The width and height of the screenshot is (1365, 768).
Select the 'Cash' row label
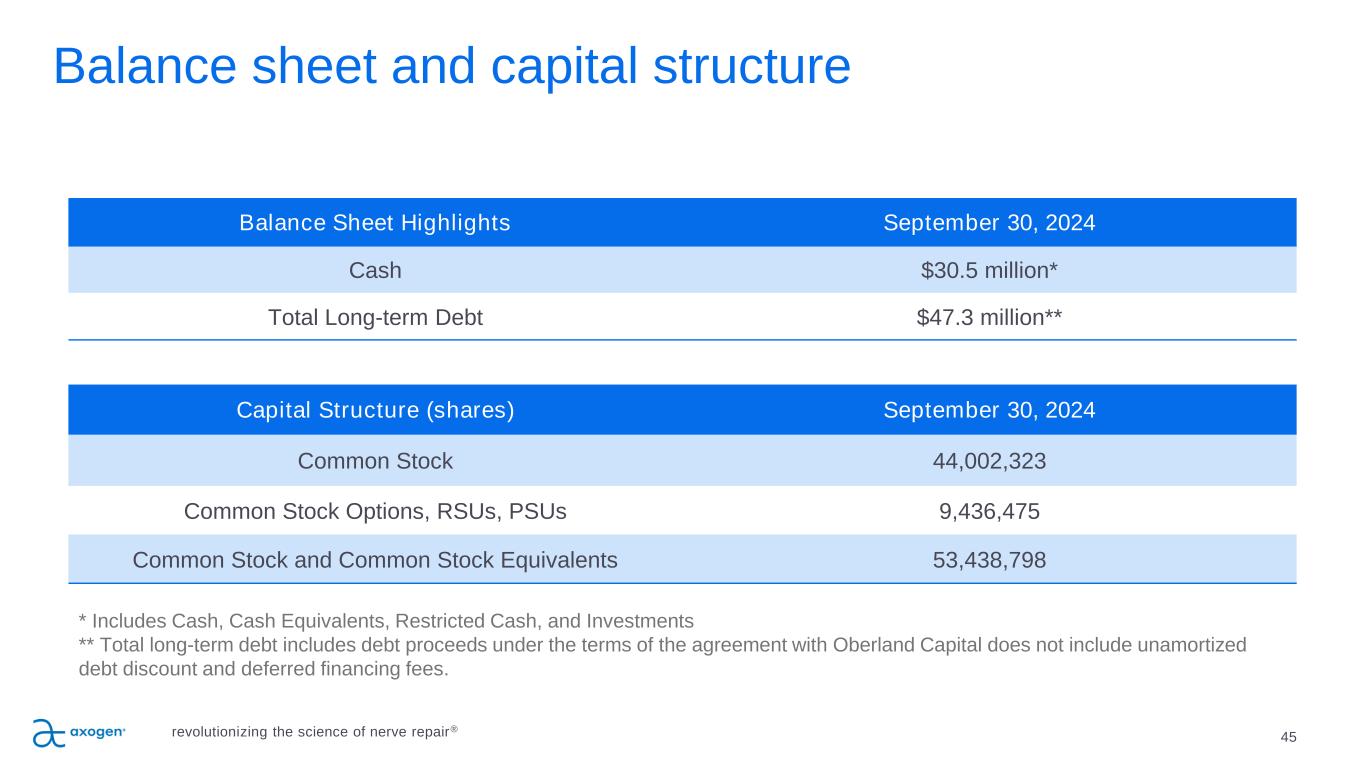(375, 270)
